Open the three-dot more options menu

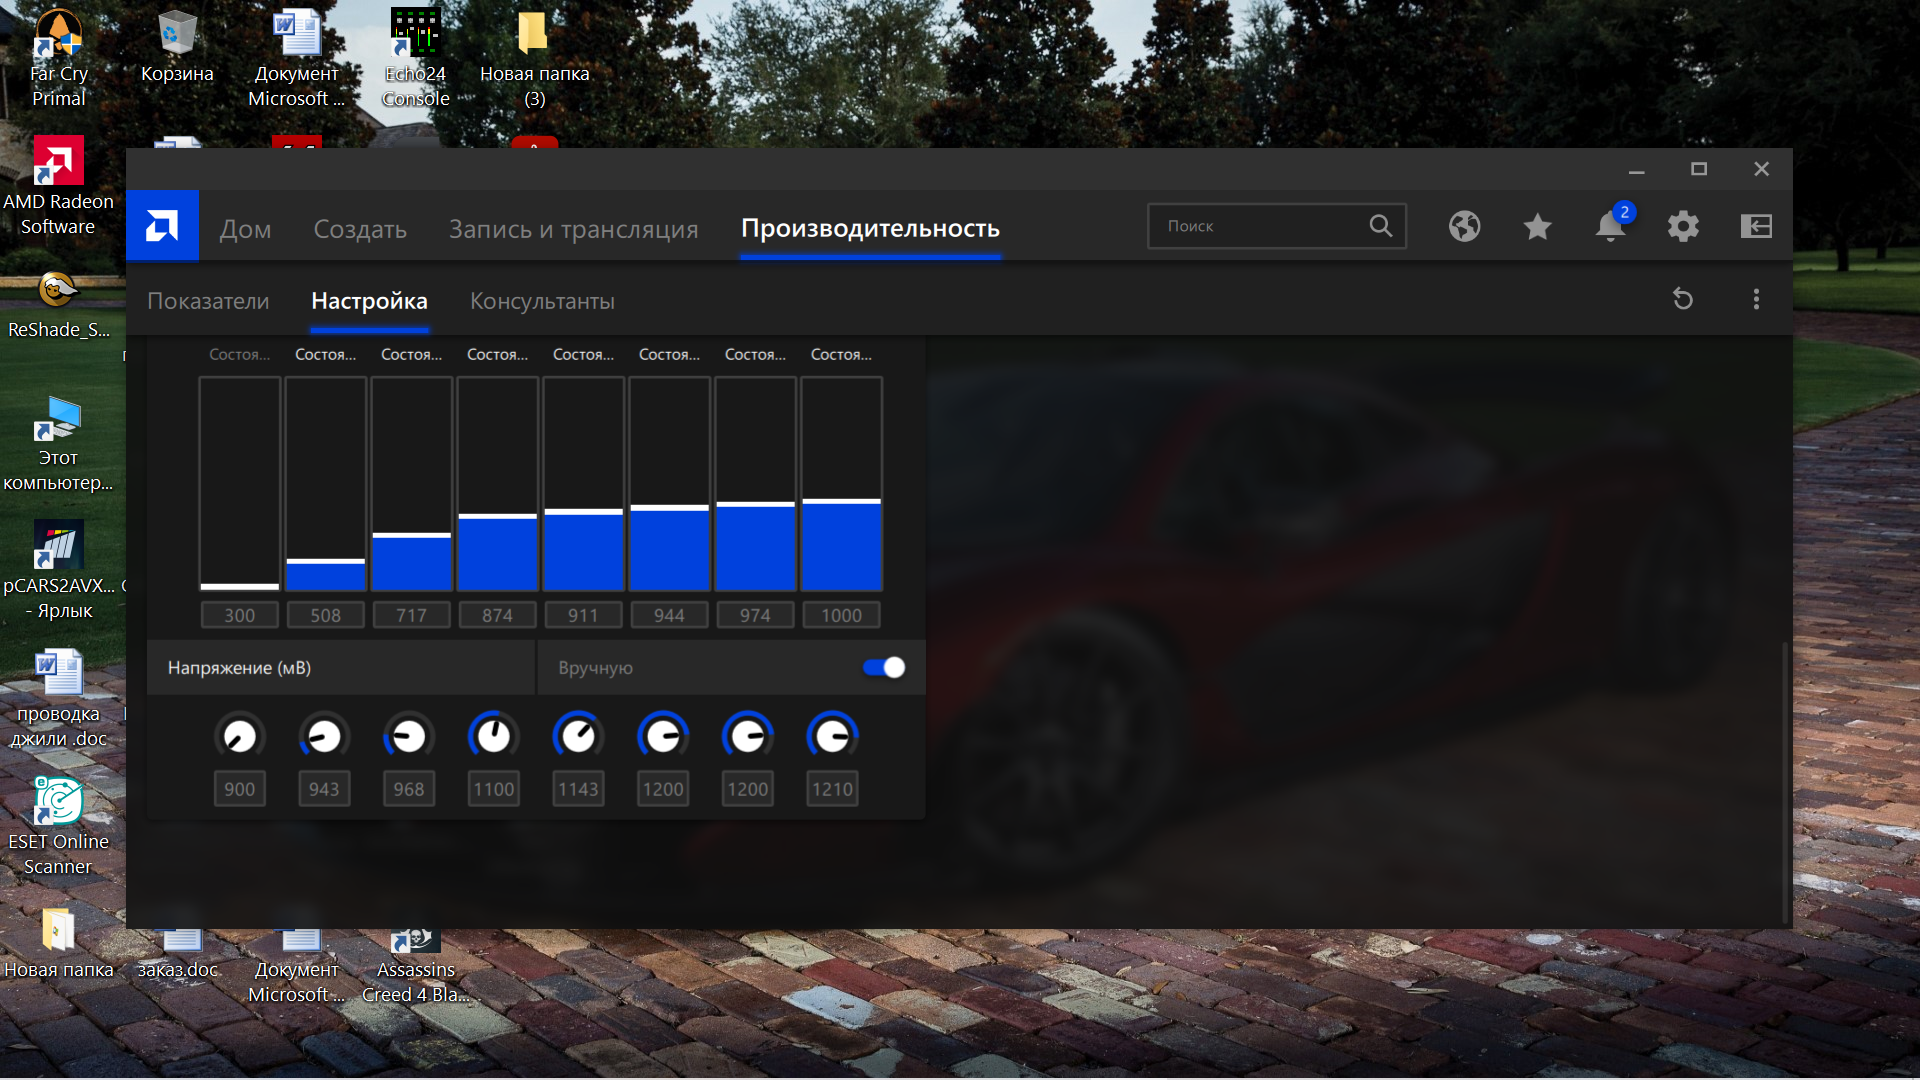(1756, 299)
